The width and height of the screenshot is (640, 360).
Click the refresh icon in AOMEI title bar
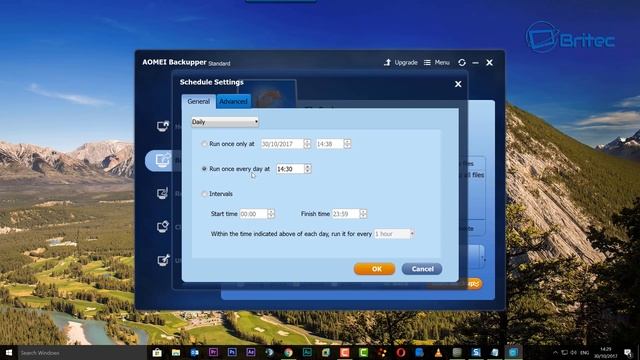[x=462, y=62]
